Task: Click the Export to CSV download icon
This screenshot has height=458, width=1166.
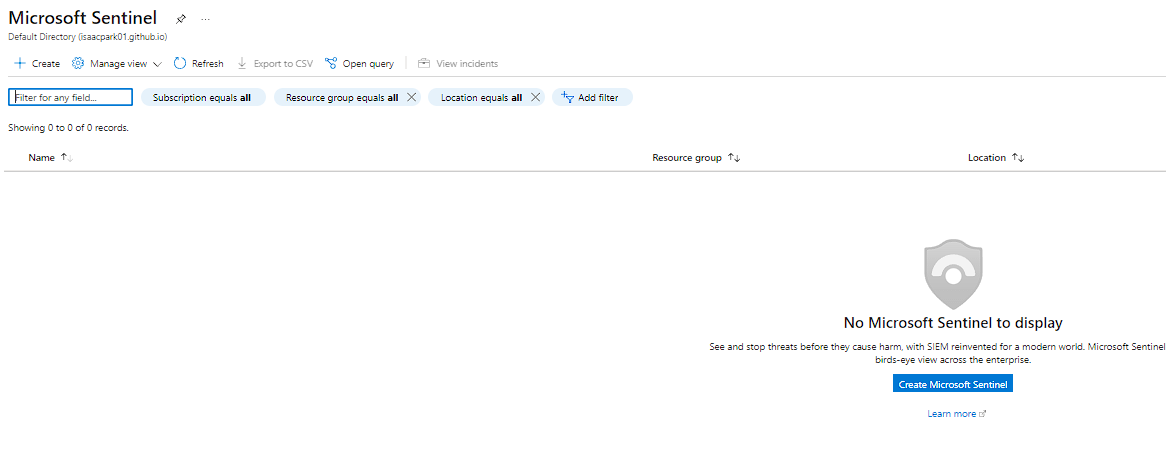Action: pyautogui.click(x=242, y=63)
